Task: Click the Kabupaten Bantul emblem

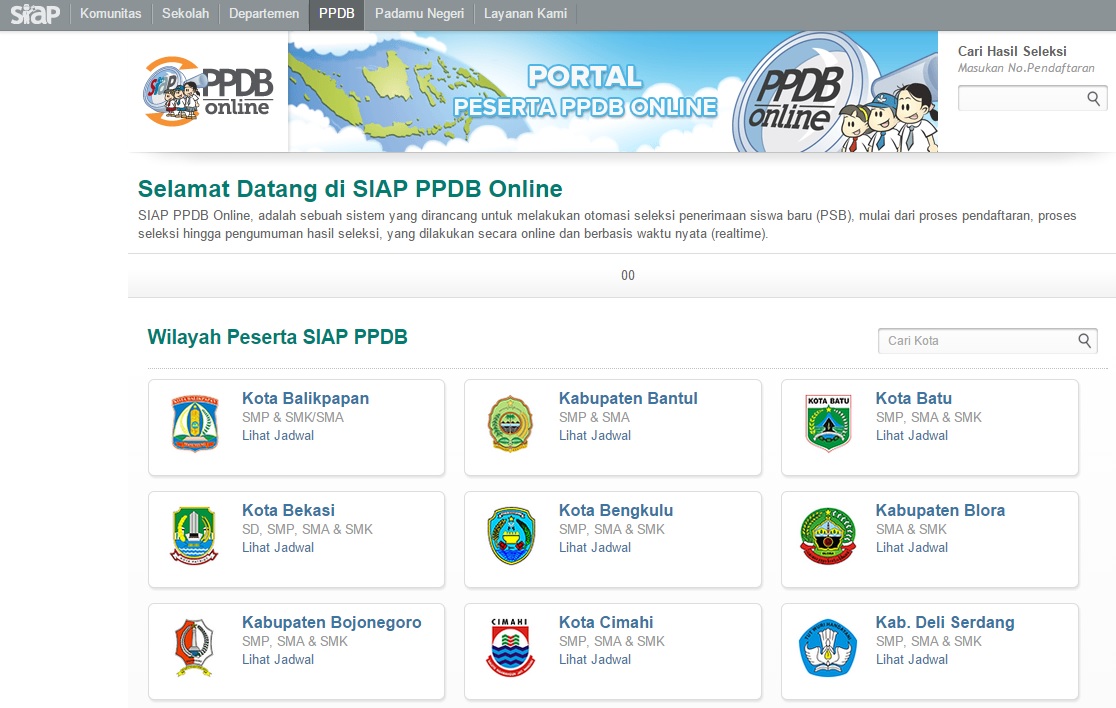Action: tap(510, 424)
